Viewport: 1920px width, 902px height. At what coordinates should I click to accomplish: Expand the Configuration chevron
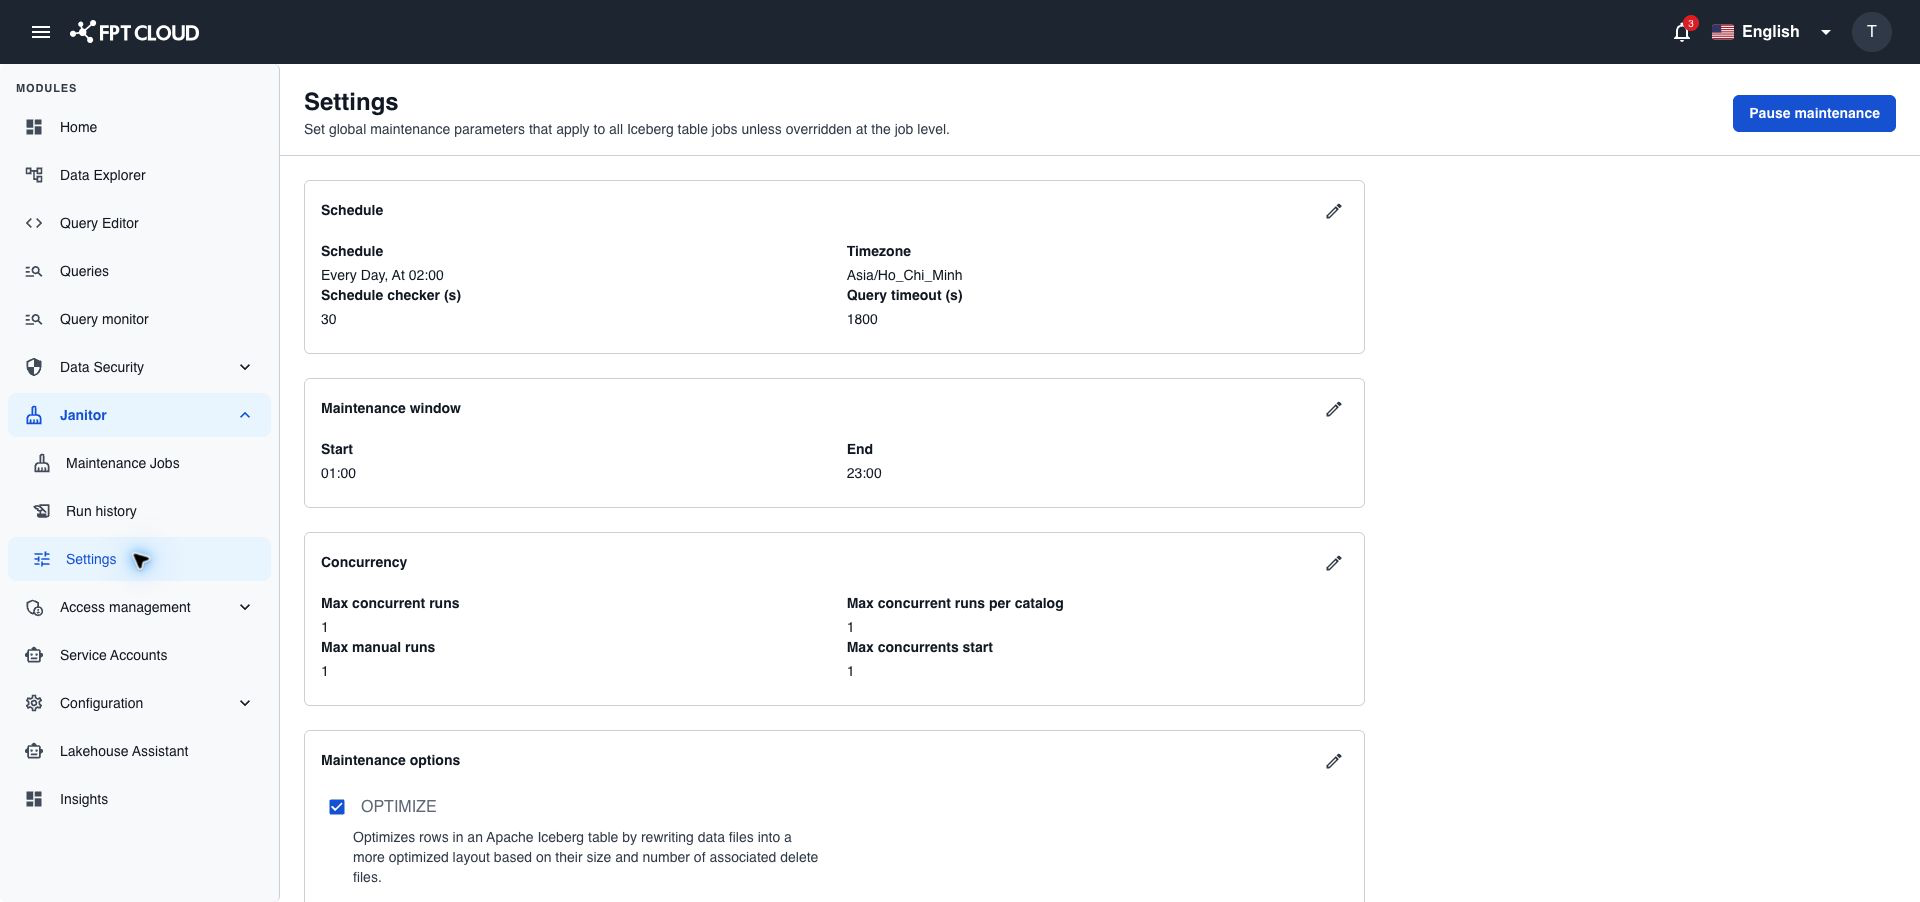point(245,703)
